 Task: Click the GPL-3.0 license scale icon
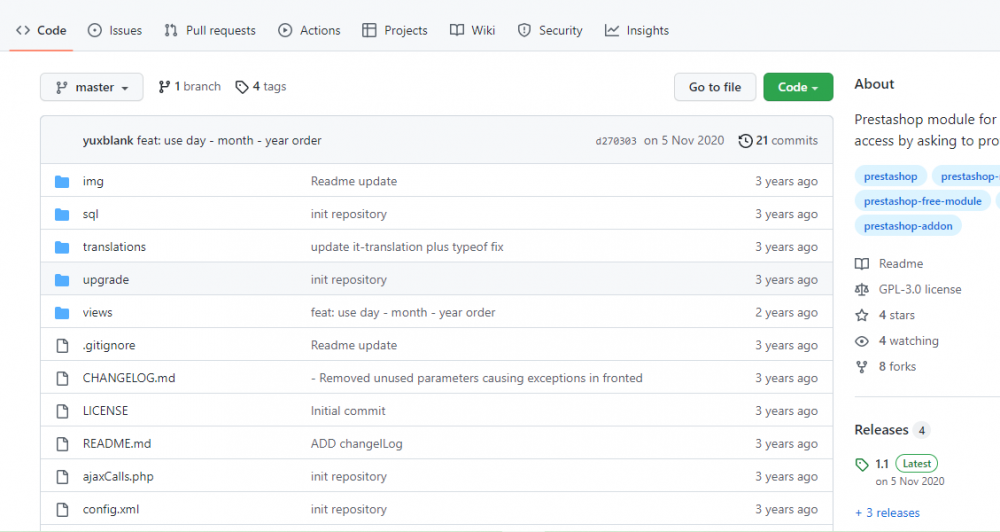click(862, 290)
